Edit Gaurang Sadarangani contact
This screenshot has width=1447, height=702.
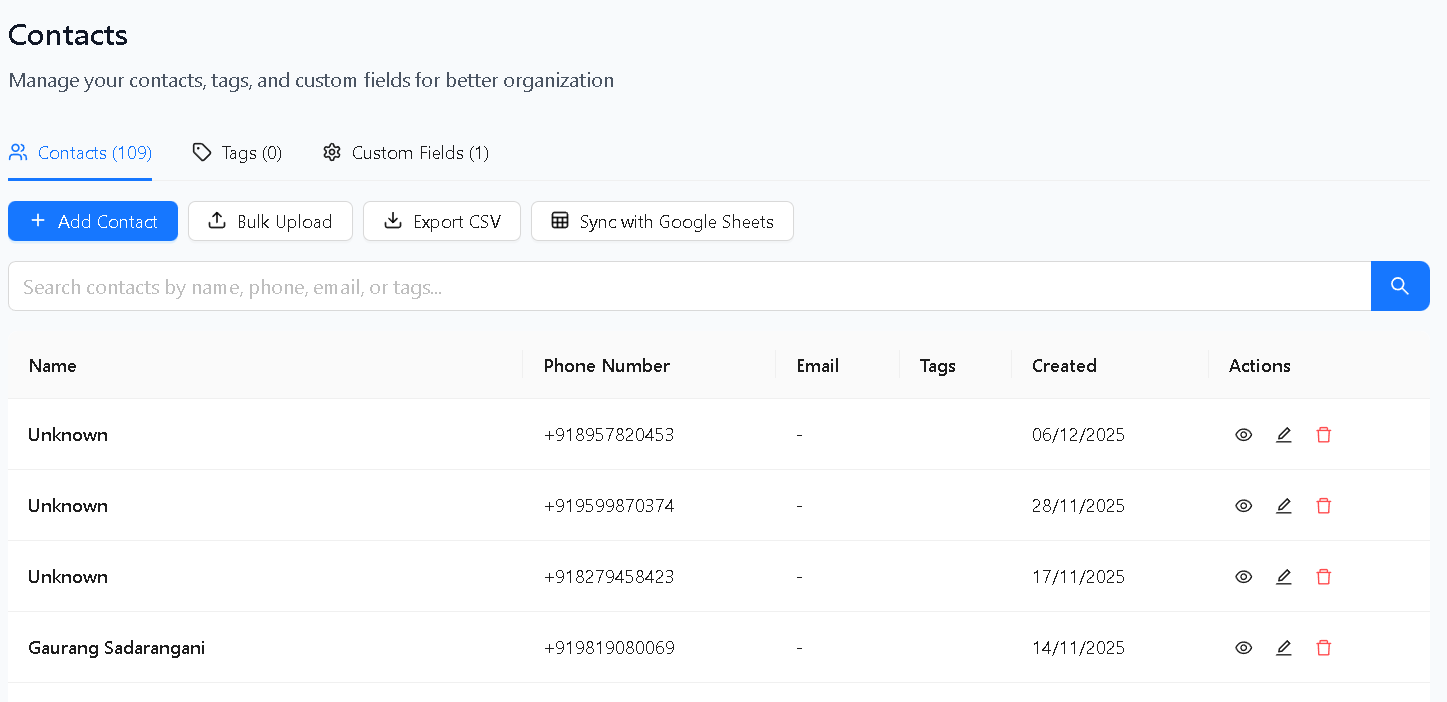pyautogui.click(x=1284, y=648)
